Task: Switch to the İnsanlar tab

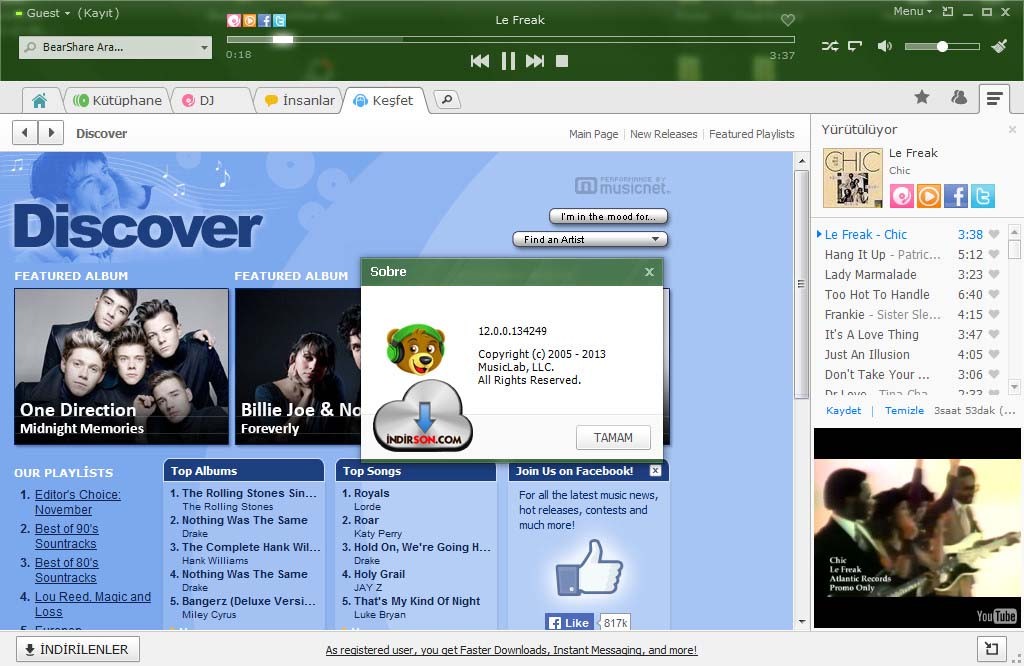Action: [x=299, y=101]
